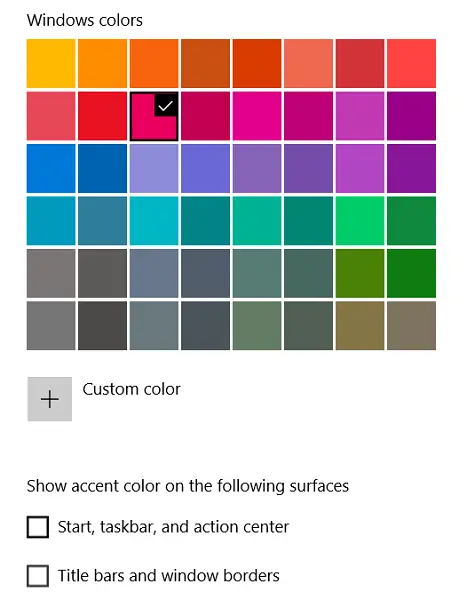Choose the olive green swatch in fifth row

click(x=360, y=273)
